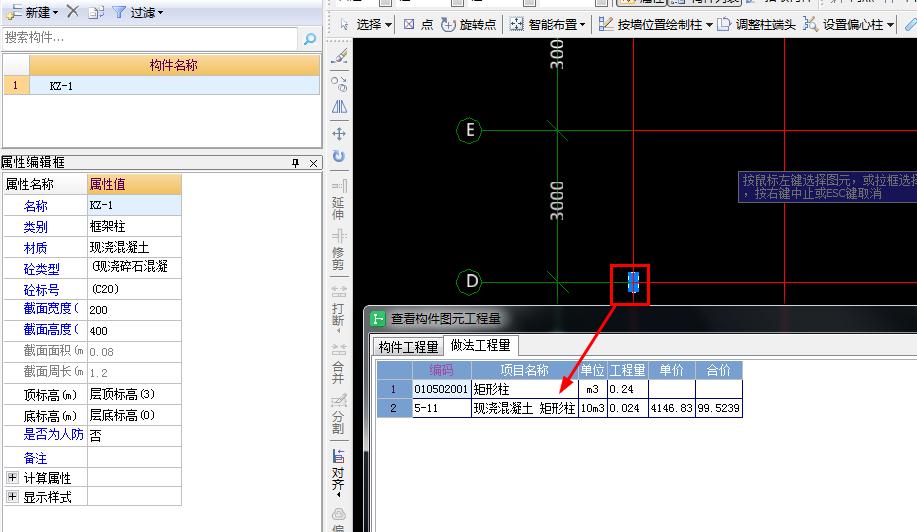
Task: Click 按墙位置绘制柱 tool
Action: click(x=650, y=25)
